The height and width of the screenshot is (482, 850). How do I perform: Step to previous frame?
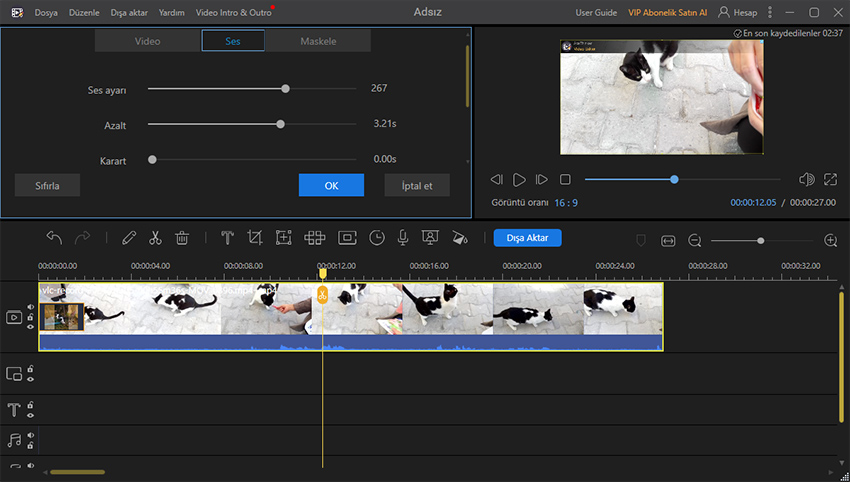(496, 179)
